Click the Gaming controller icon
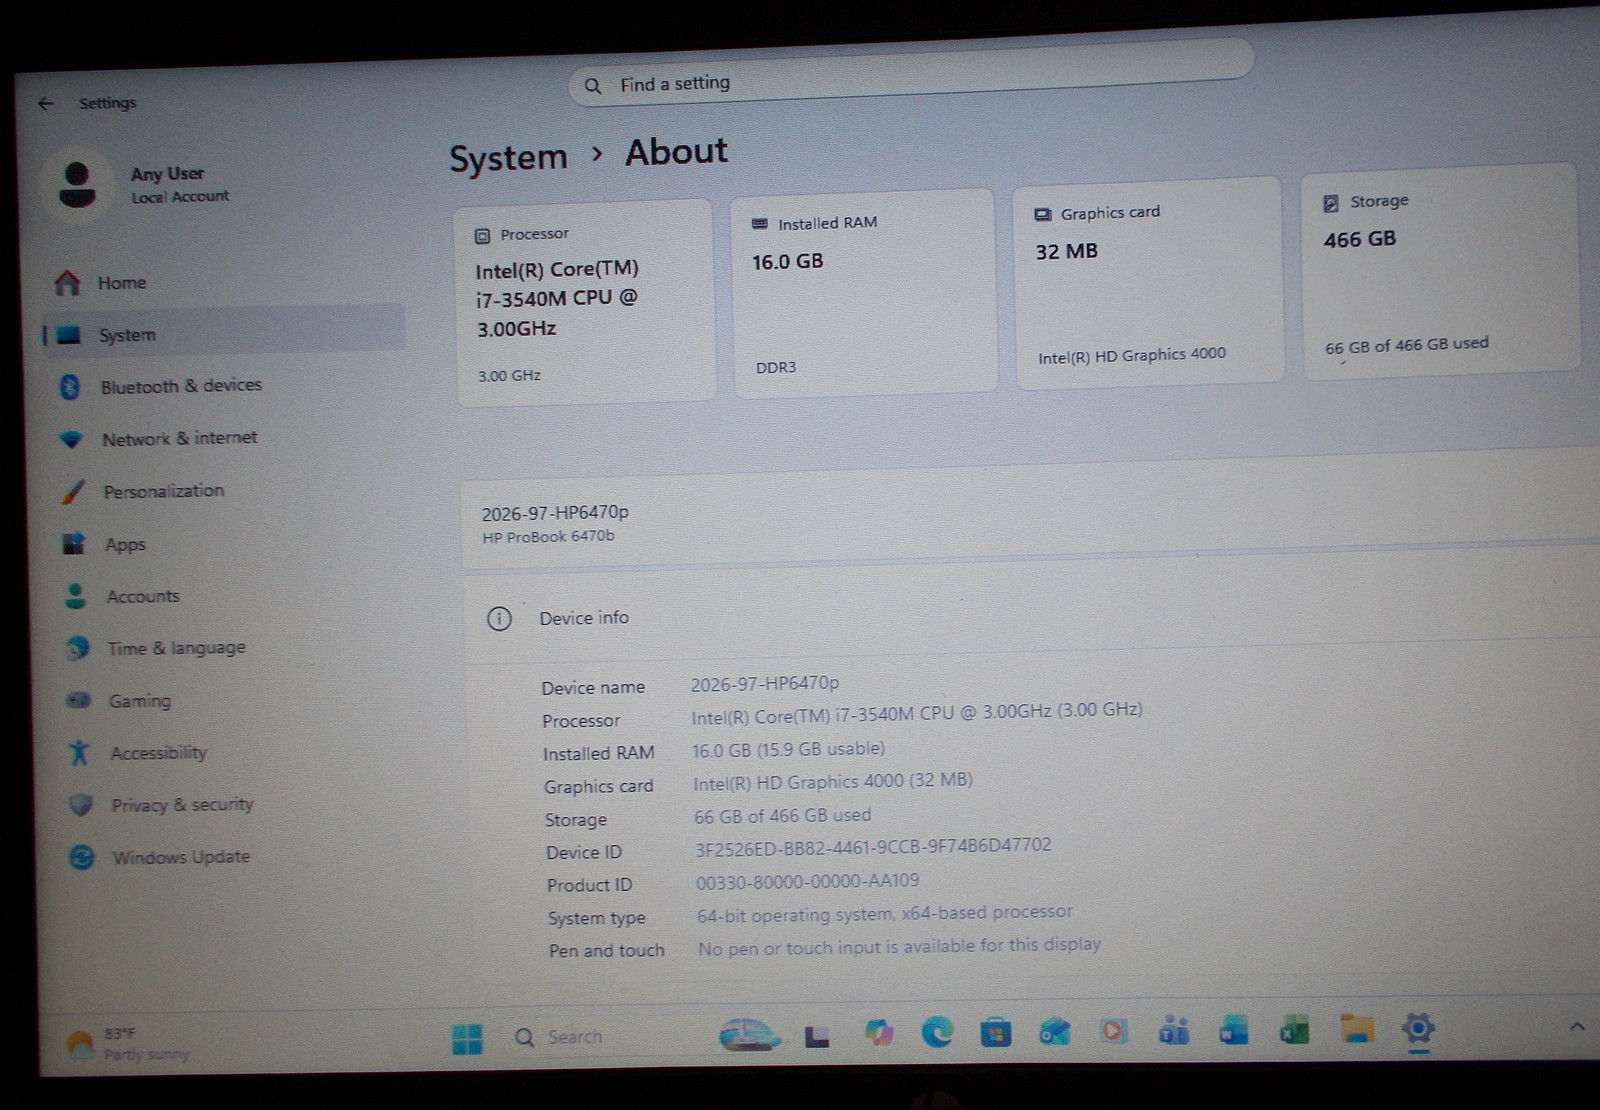This screenshot has height=1110, width=1600. point(78,700)
